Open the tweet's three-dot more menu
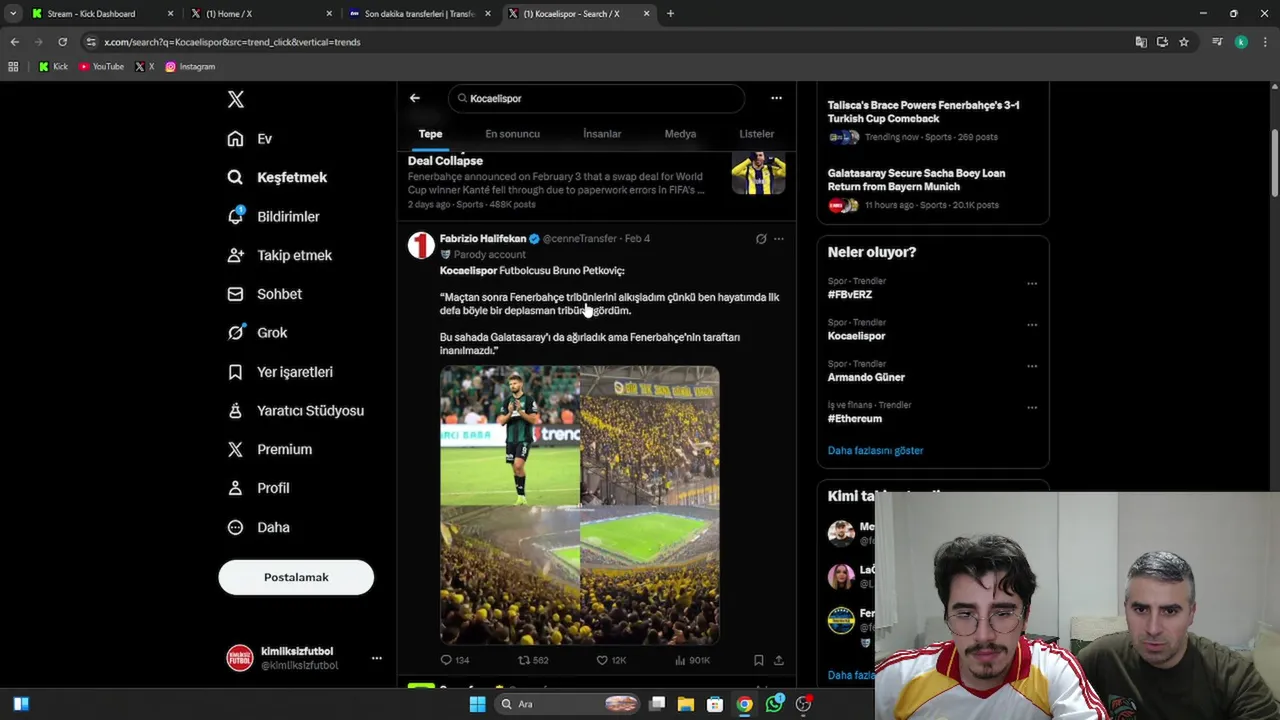The width and height of the screenshot is (1280, 720). (x=779, y=239)
